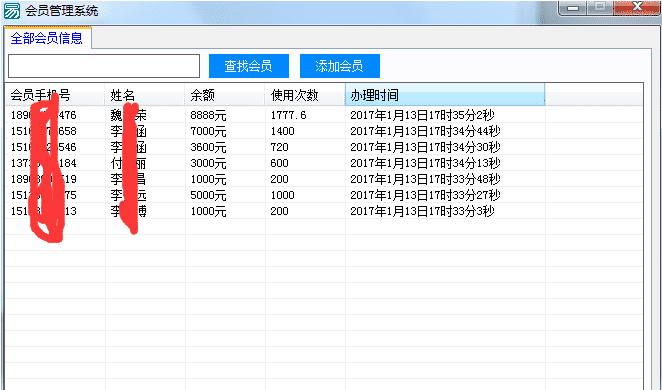The width and height of the screenshot is (662, 390).
Task: Select the balance cell 3000元
Action: 208,163
